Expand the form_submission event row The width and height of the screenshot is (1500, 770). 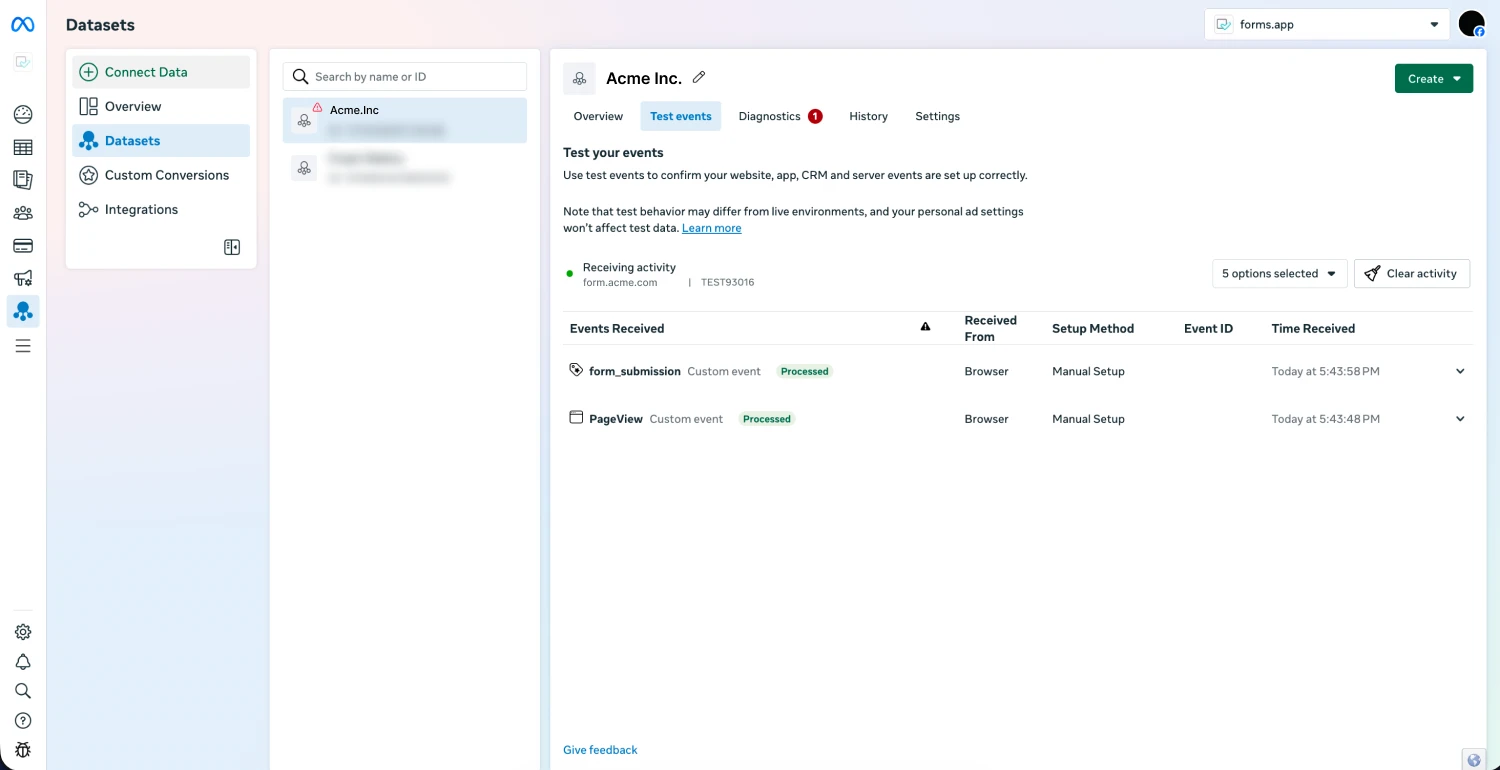coord(1460,371)
